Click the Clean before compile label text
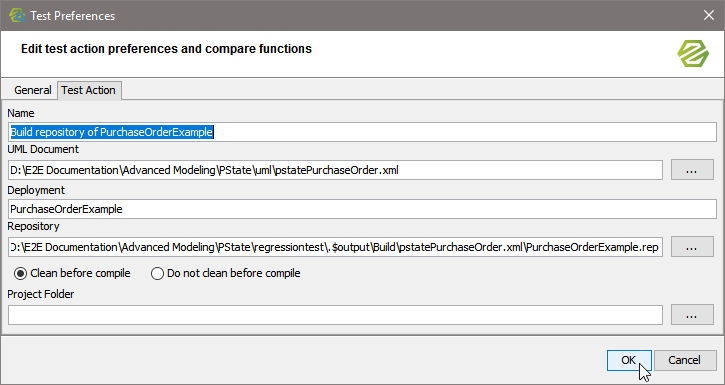725x385 pixels. [x=80, y=274]
